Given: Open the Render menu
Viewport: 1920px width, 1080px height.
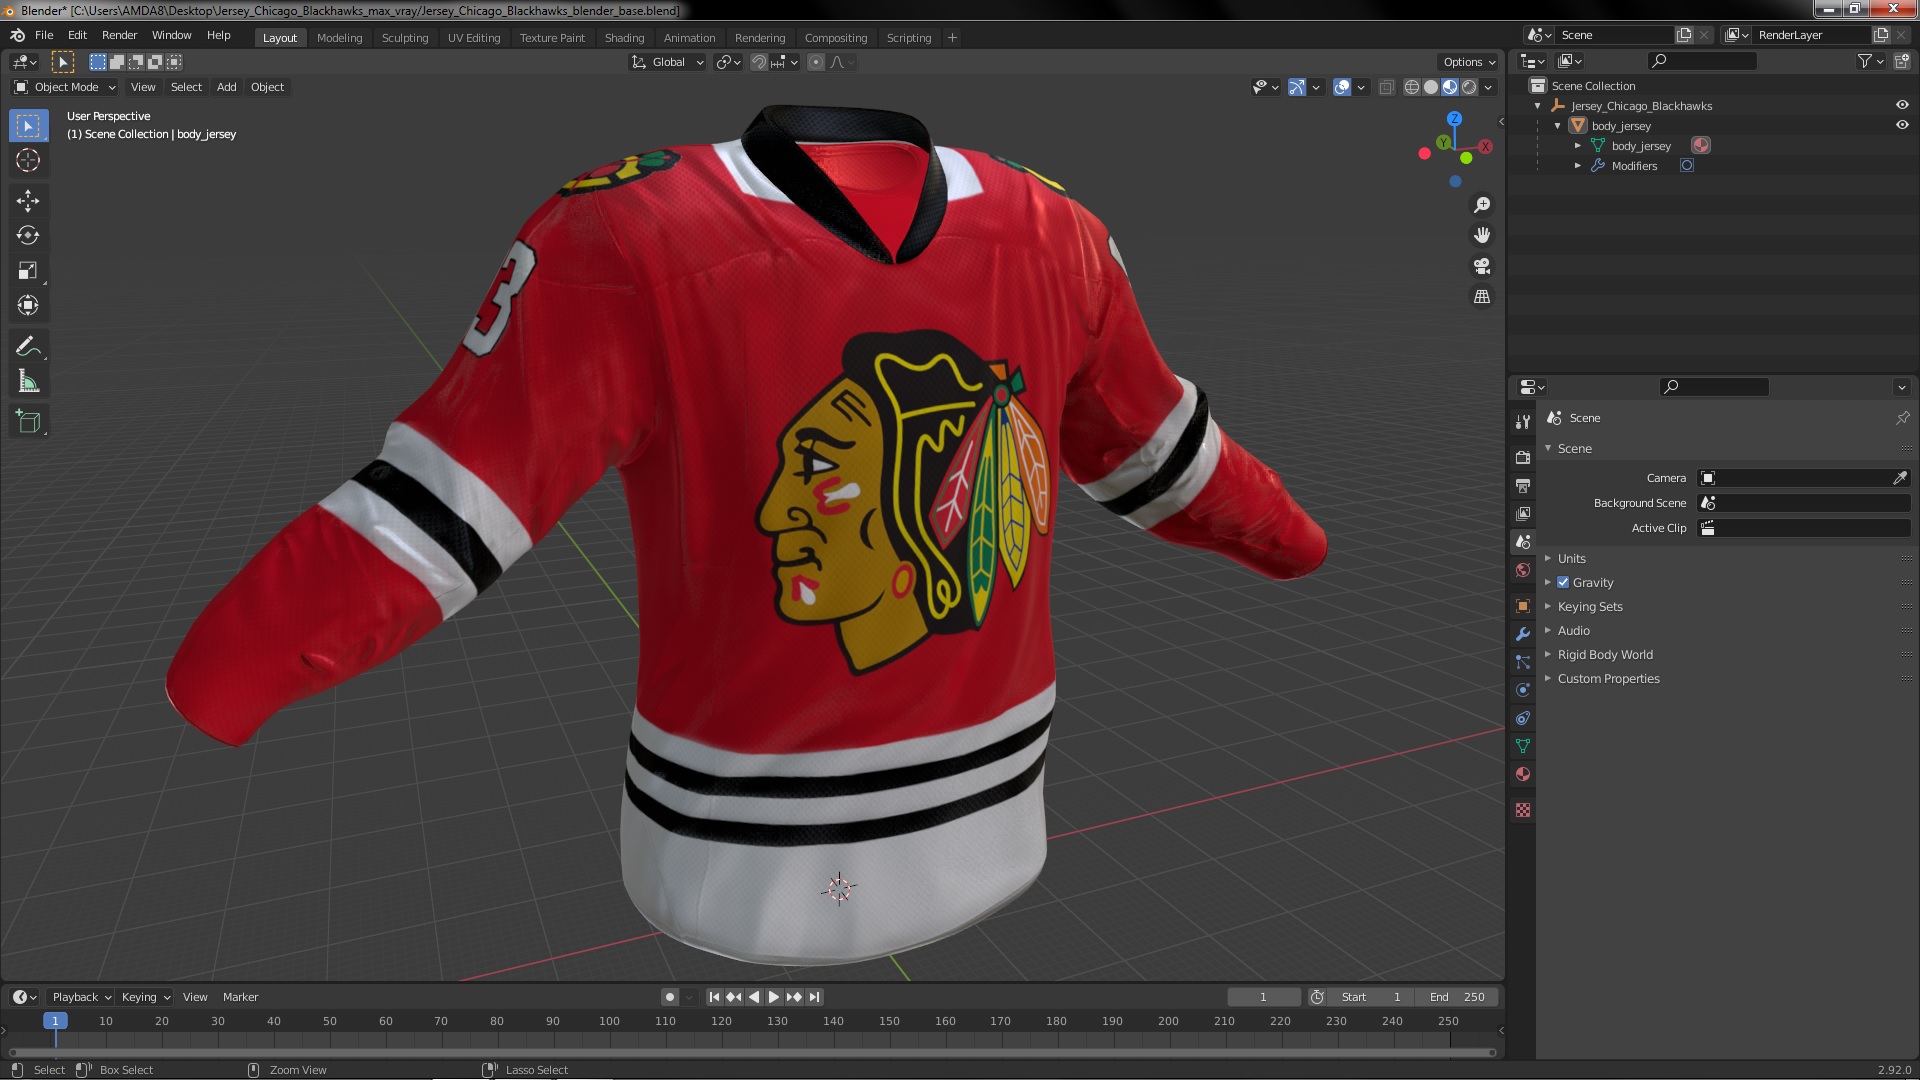Looking at the screenshot, I should pos(119,35).
